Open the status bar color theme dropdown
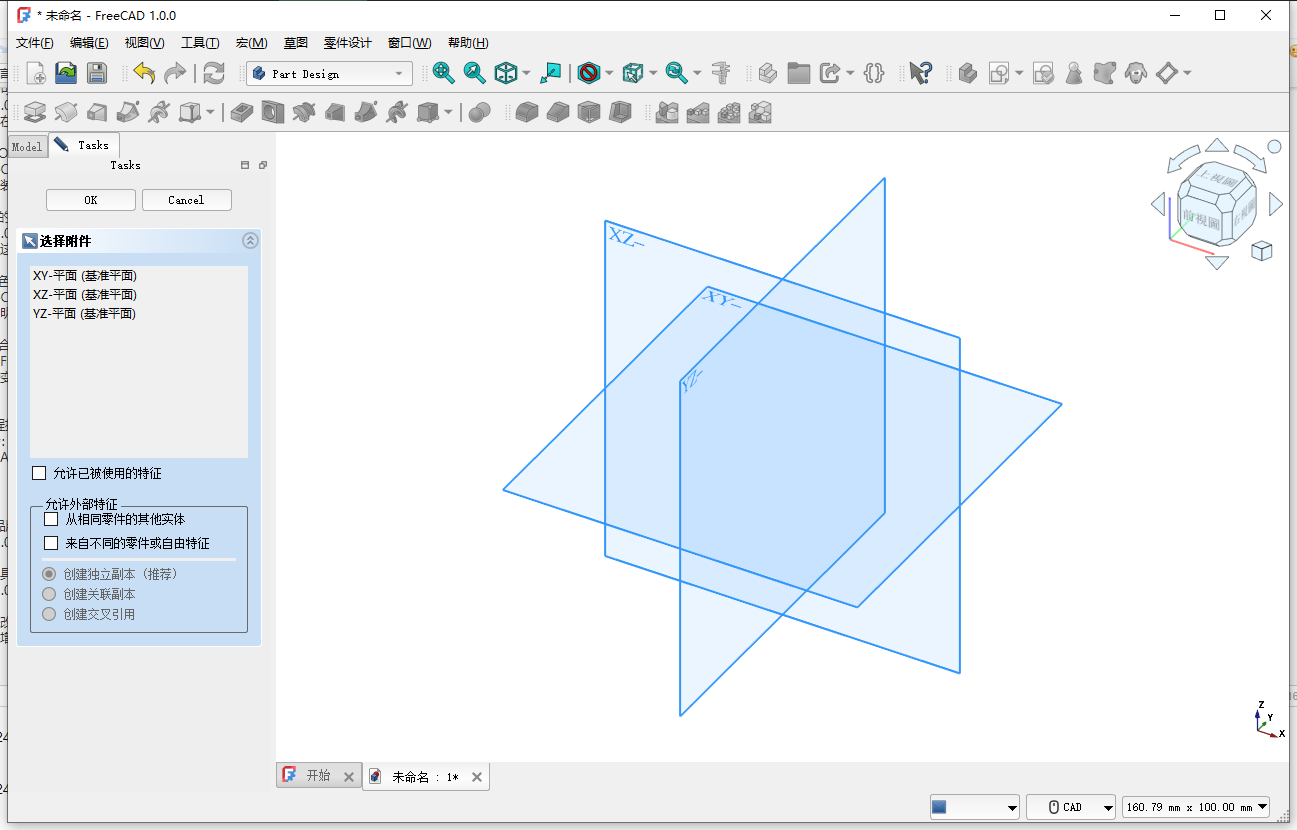 (975, 807)
